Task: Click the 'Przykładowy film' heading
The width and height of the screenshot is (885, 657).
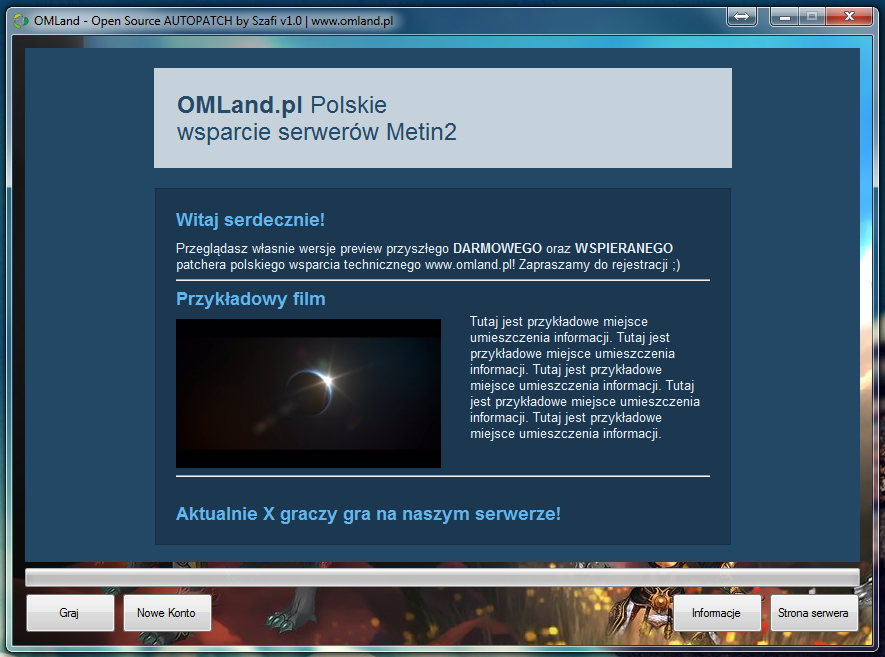Action: (x=251, y=299)
